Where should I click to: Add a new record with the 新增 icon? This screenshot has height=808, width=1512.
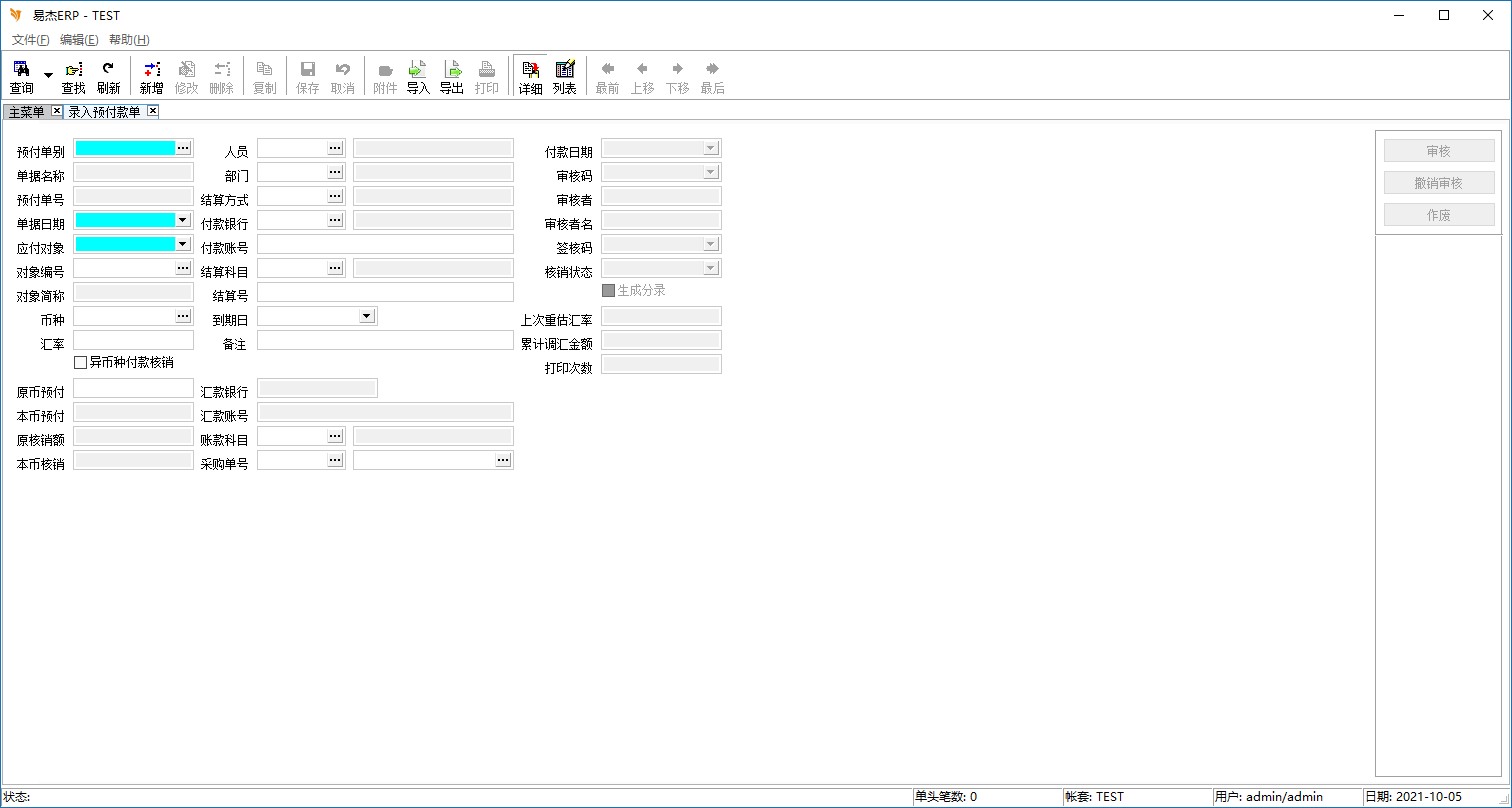pyautogui.click(x=151, y=76)
